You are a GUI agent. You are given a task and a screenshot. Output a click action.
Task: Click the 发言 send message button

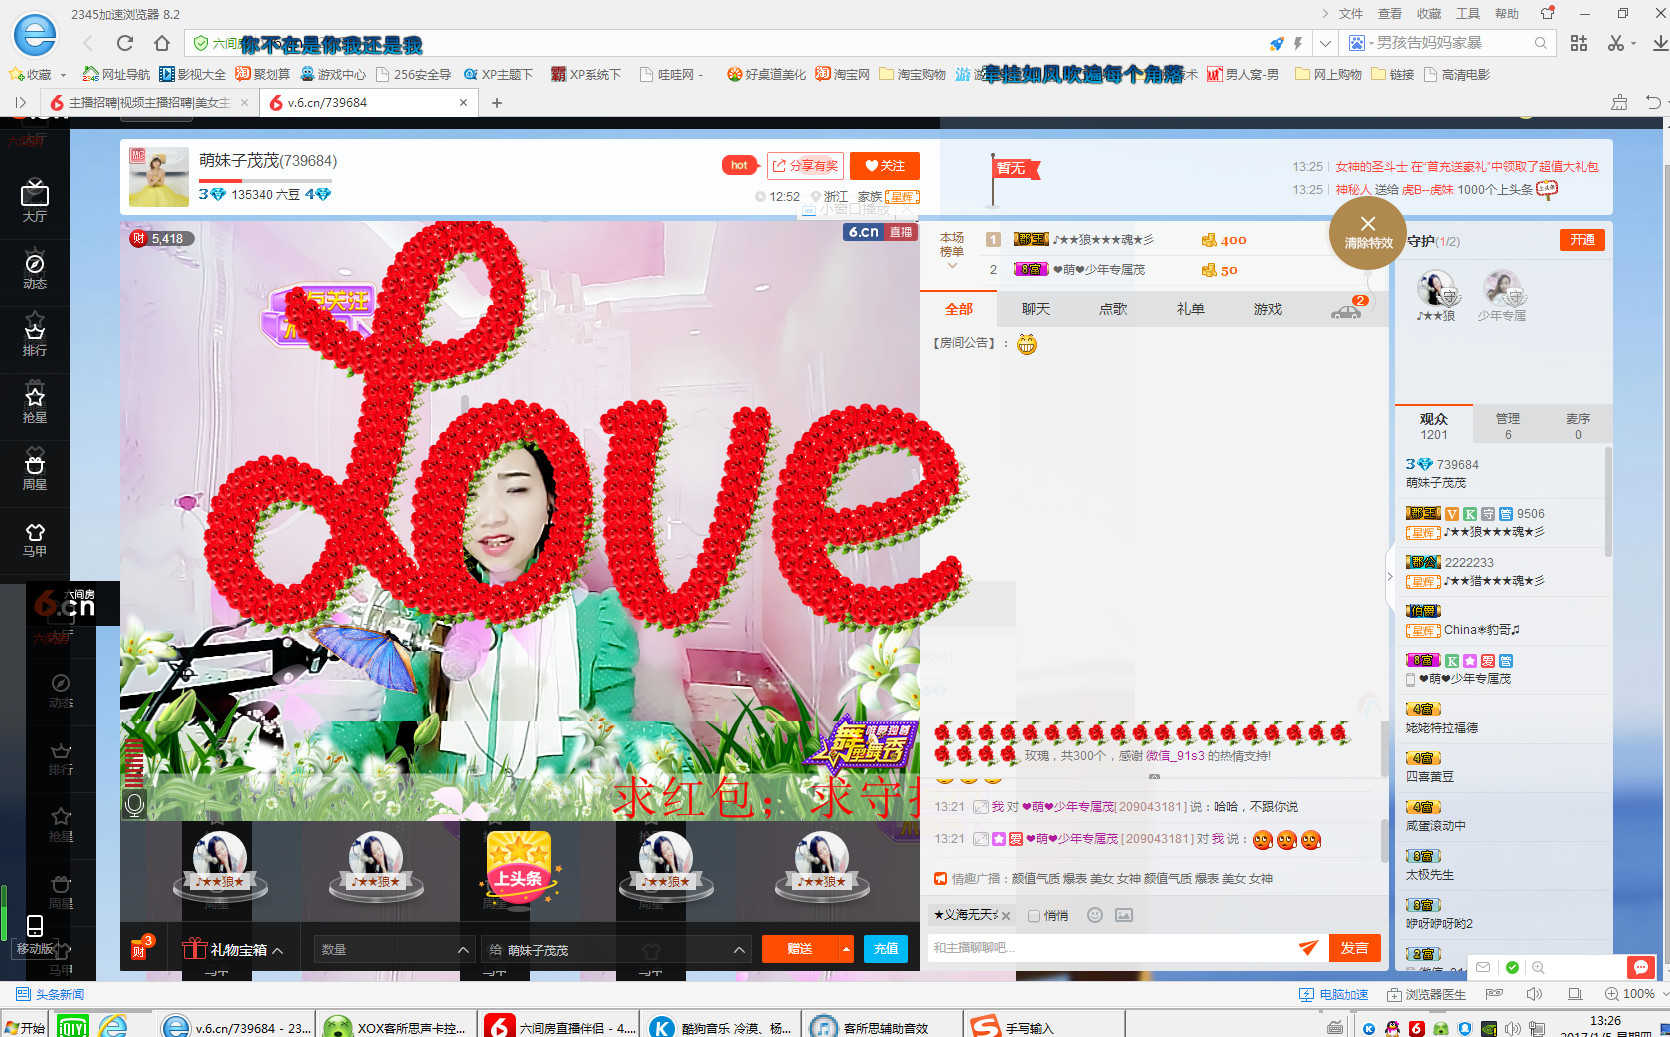tap(1355, 948)
